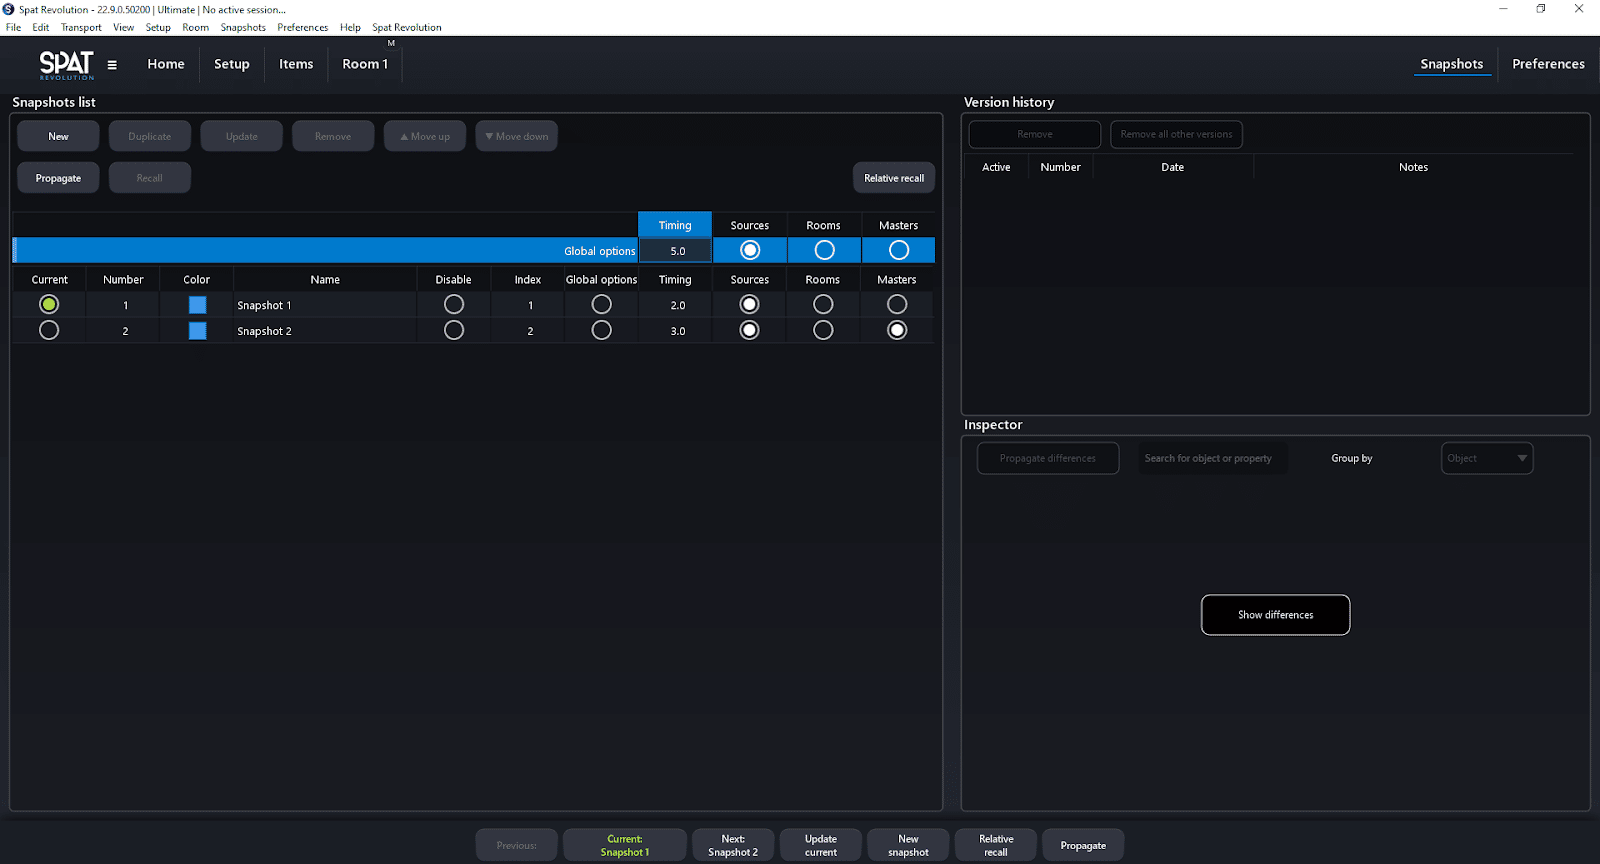Viewport: 1600px width, 864px height.
Task: Click the Move down arrow button
Action: click(x=516, y=137)
